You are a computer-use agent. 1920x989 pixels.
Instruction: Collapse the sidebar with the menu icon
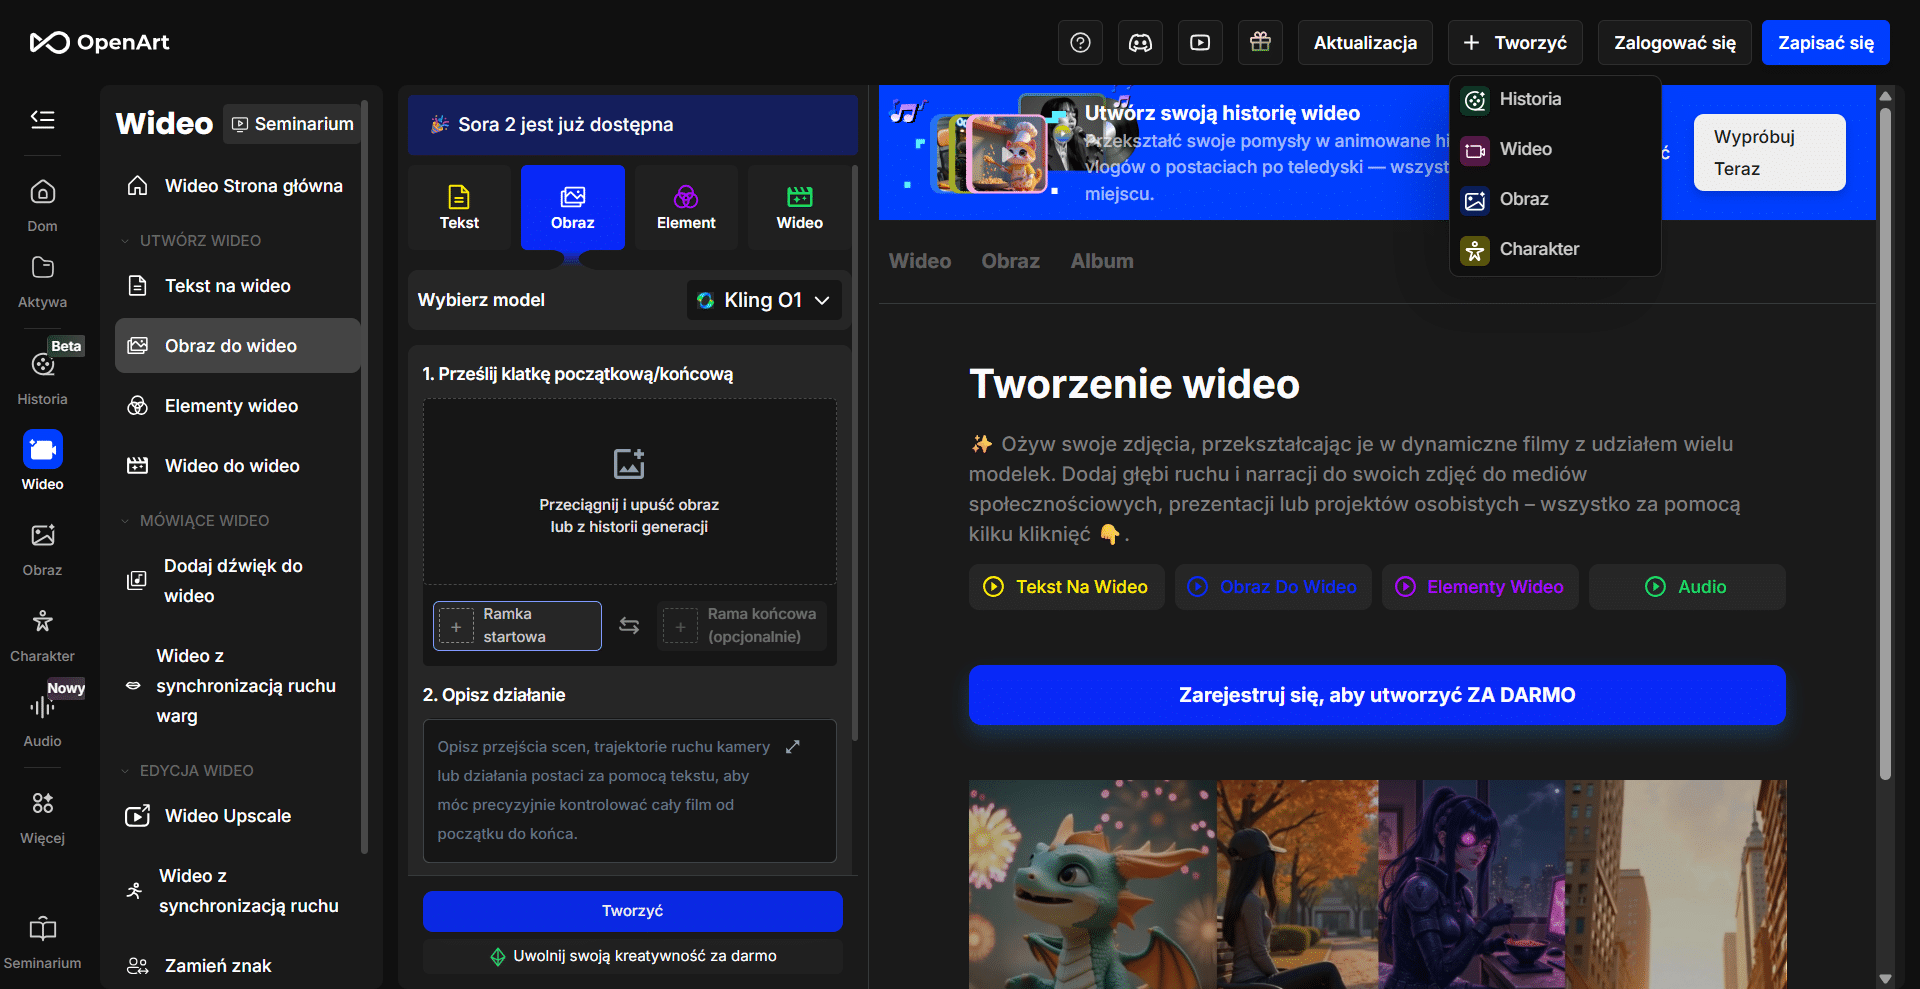click(43, 120)
